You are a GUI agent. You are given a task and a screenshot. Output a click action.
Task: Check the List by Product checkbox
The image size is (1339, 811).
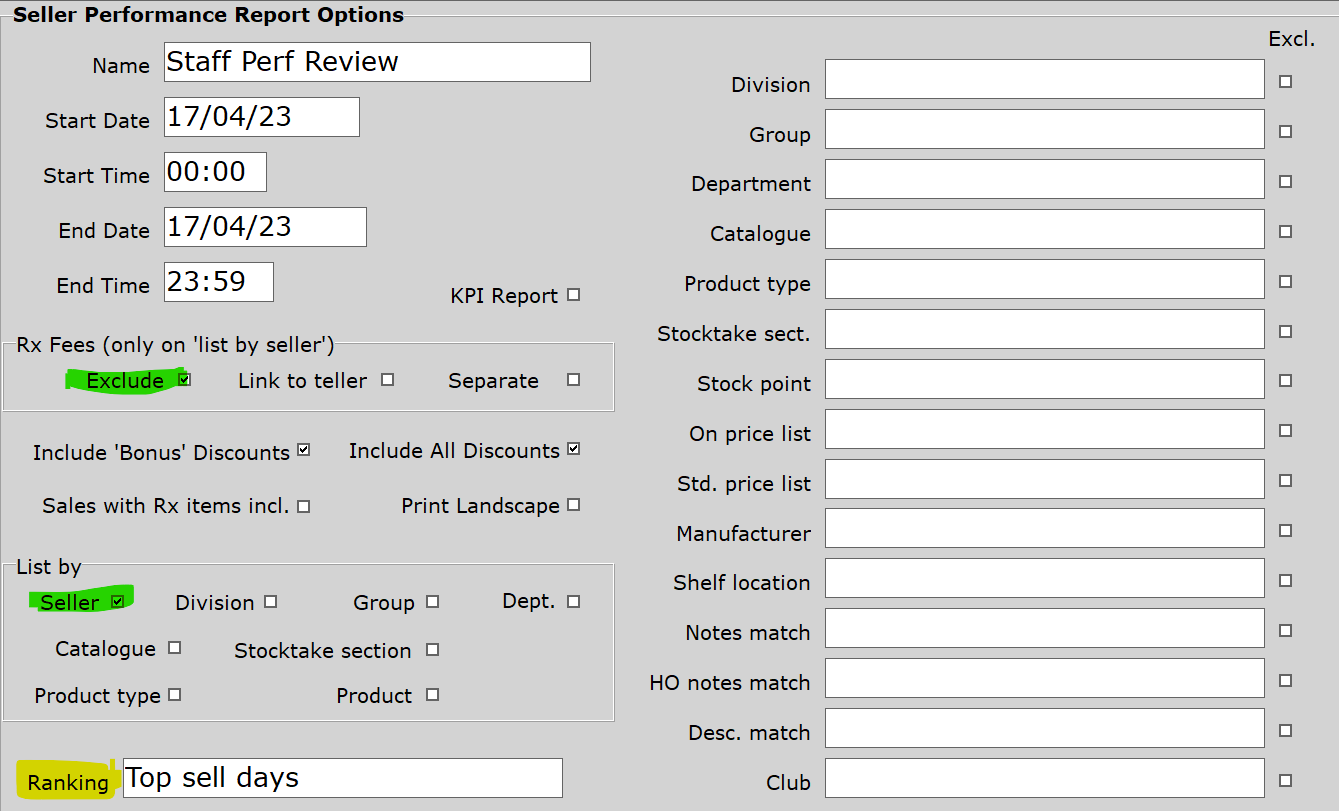click(x=432, y=695)
